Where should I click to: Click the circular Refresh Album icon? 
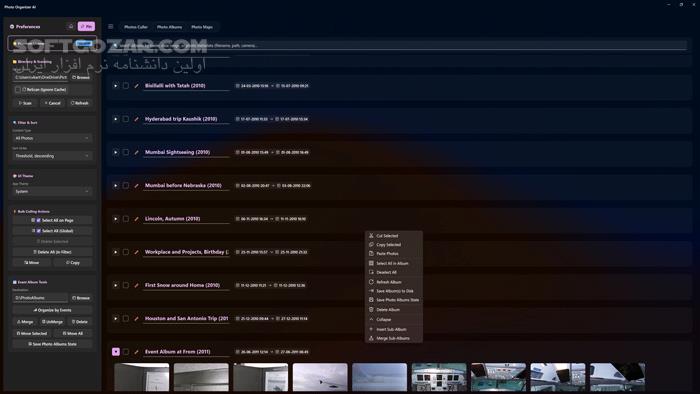click(371, 282)
